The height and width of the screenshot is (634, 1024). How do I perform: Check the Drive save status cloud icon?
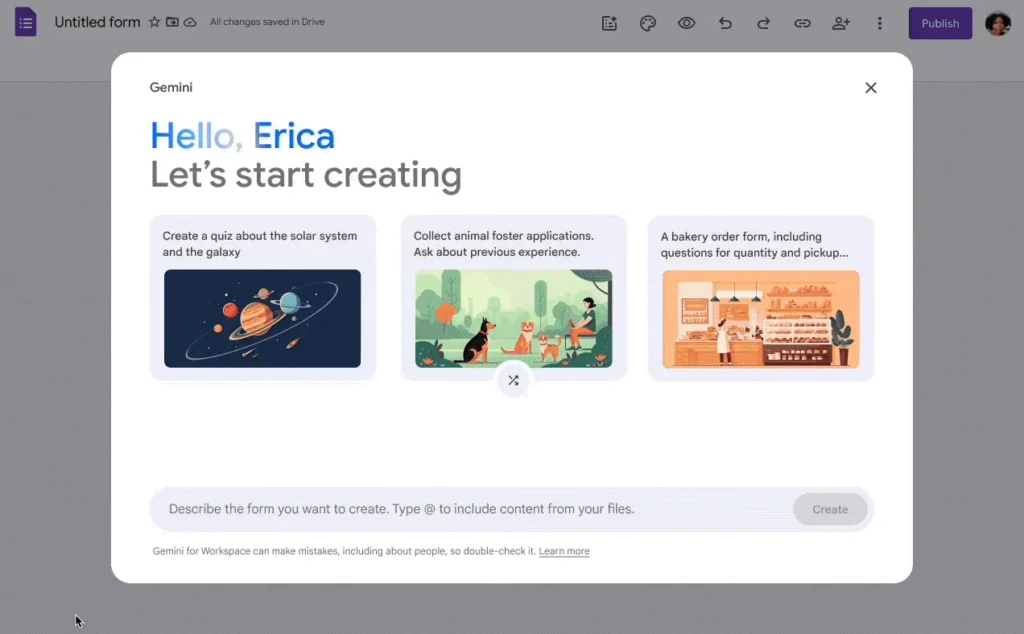point(192,21)
